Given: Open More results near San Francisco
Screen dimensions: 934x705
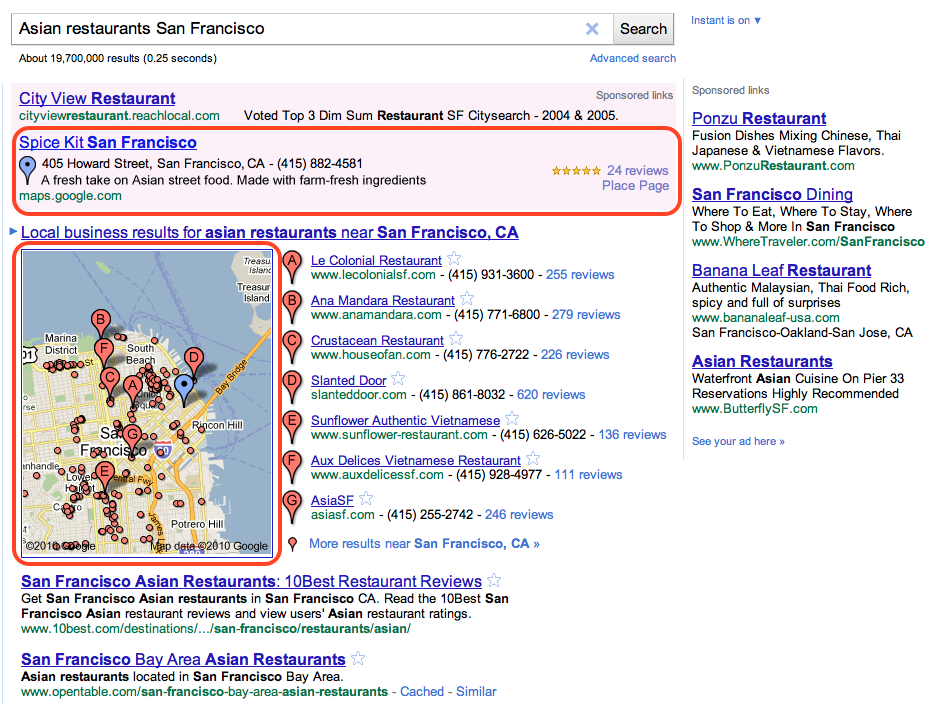Looking at the screenshot, I should click(424, 544).
